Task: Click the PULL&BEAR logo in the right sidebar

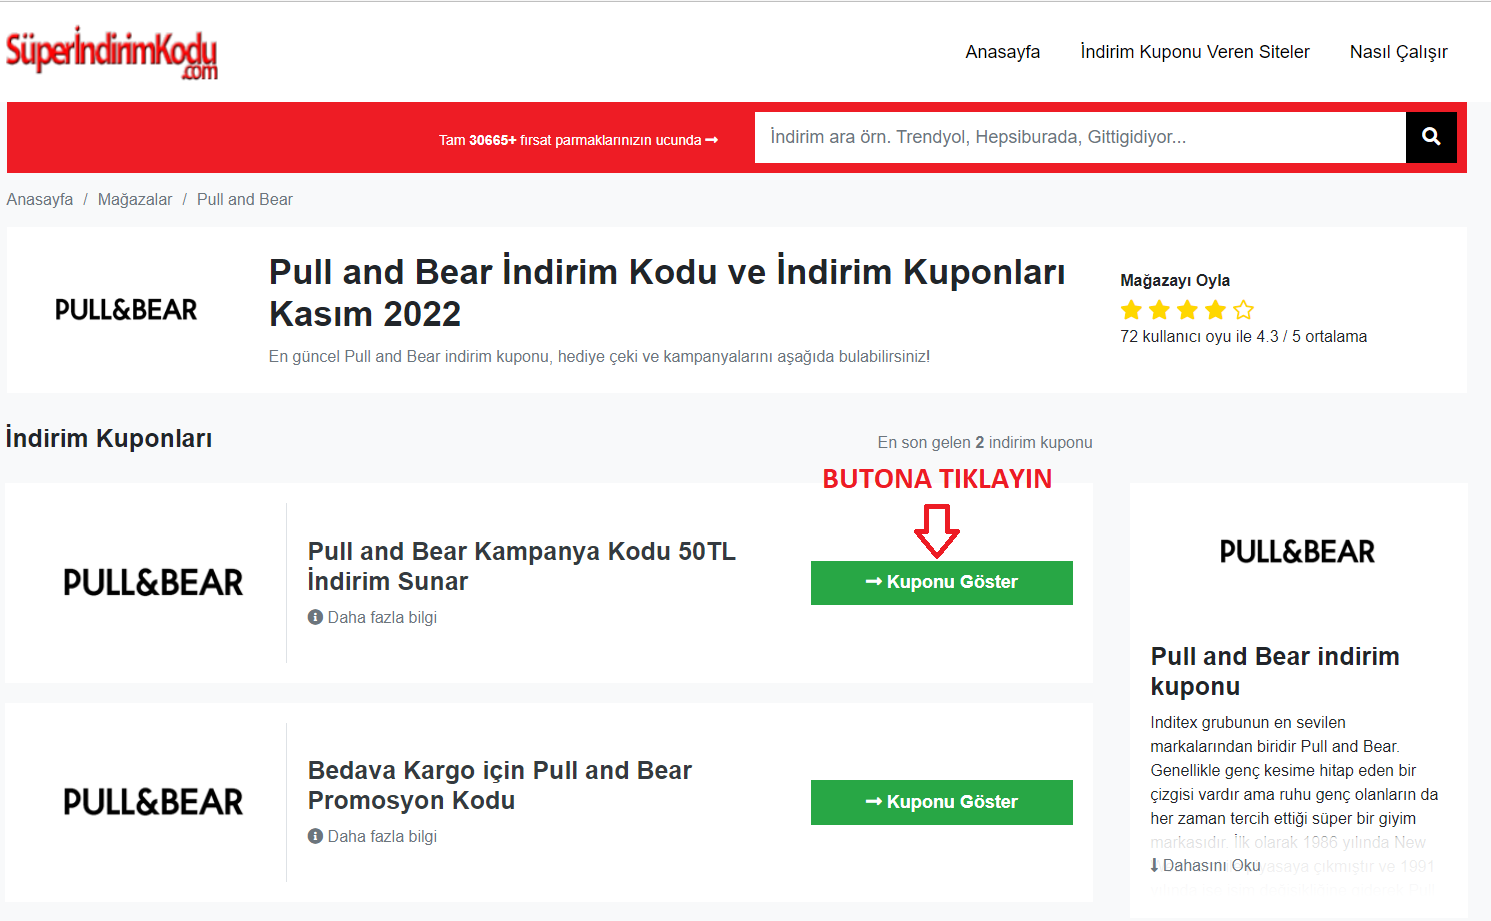Action: 1297,551
